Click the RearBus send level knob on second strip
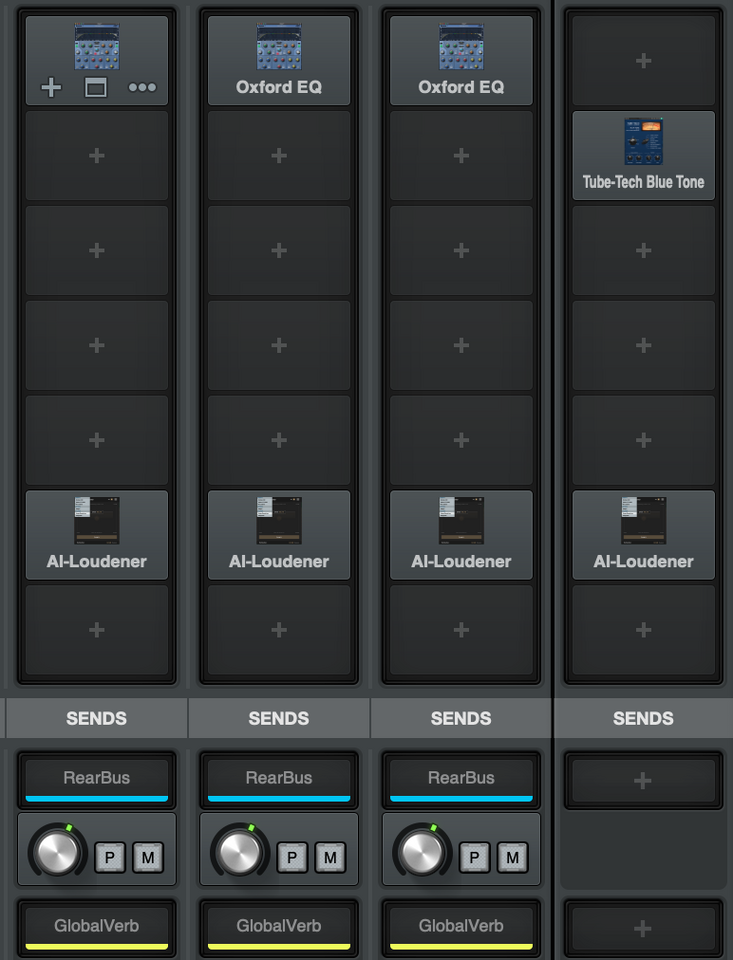733x960 pixels. coord(240,851)
